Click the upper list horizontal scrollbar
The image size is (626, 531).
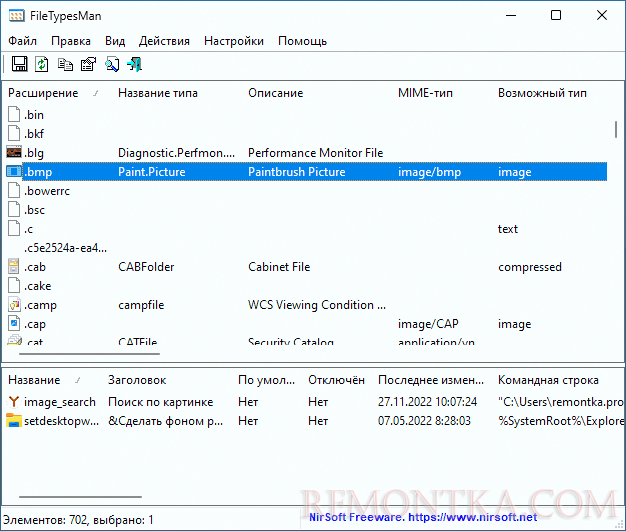tap(89, 354)
